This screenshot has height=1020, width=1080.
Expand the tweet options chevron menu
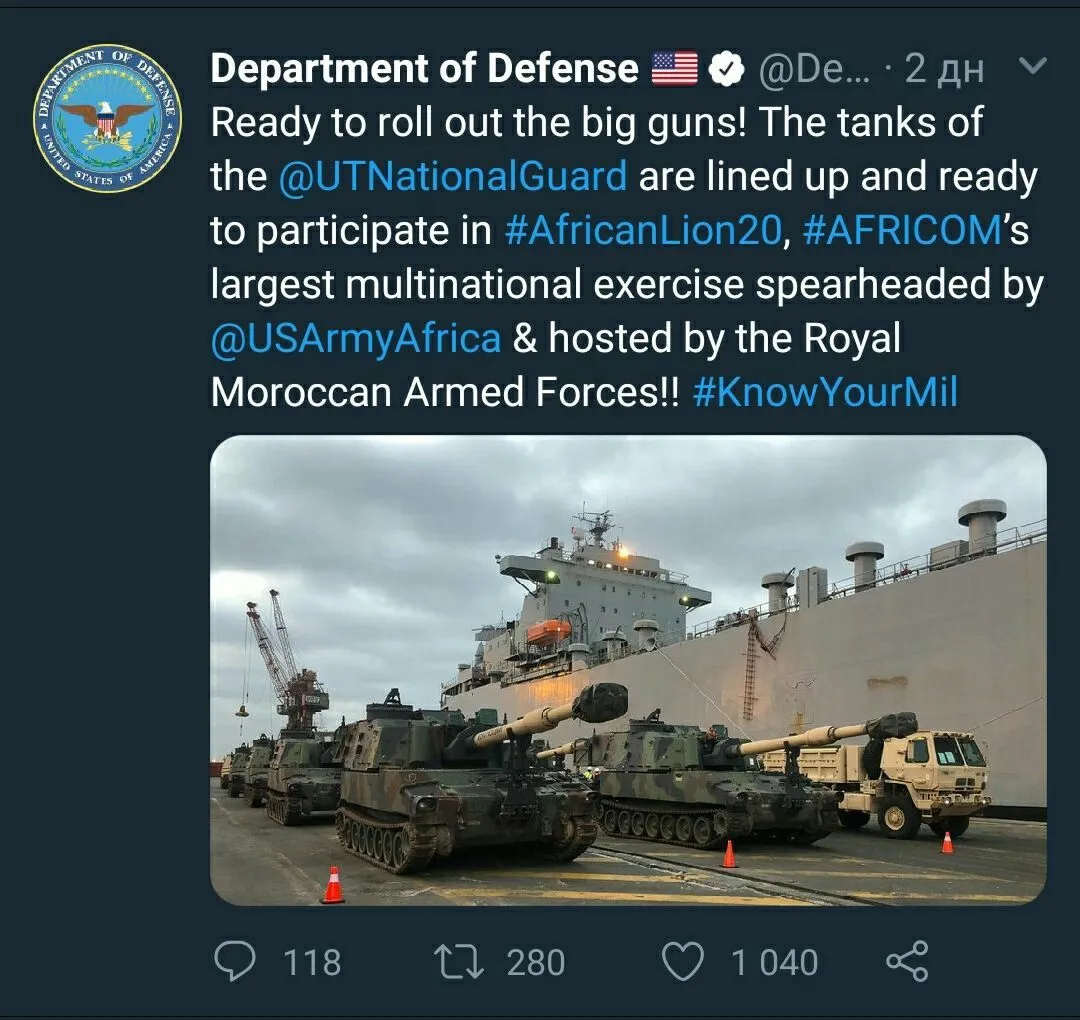click(1031, 67)
